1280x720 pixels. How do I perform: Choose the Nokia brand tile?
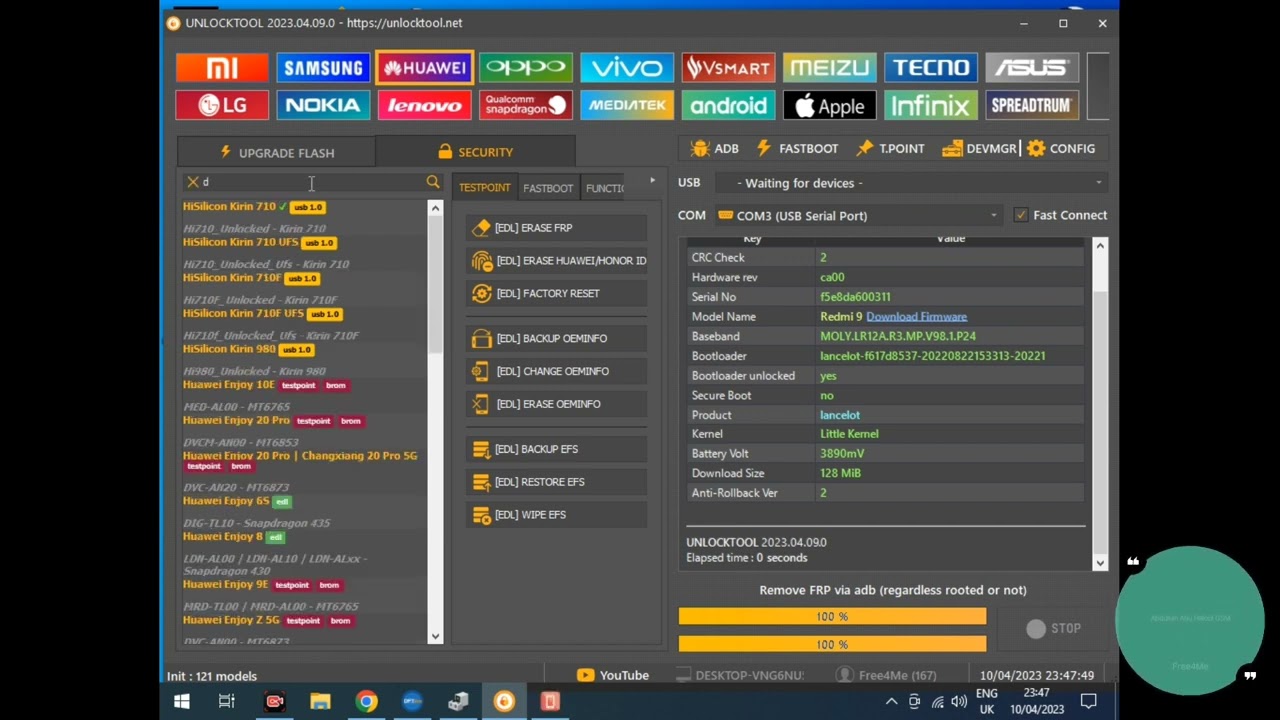click(x=323, y=105)
